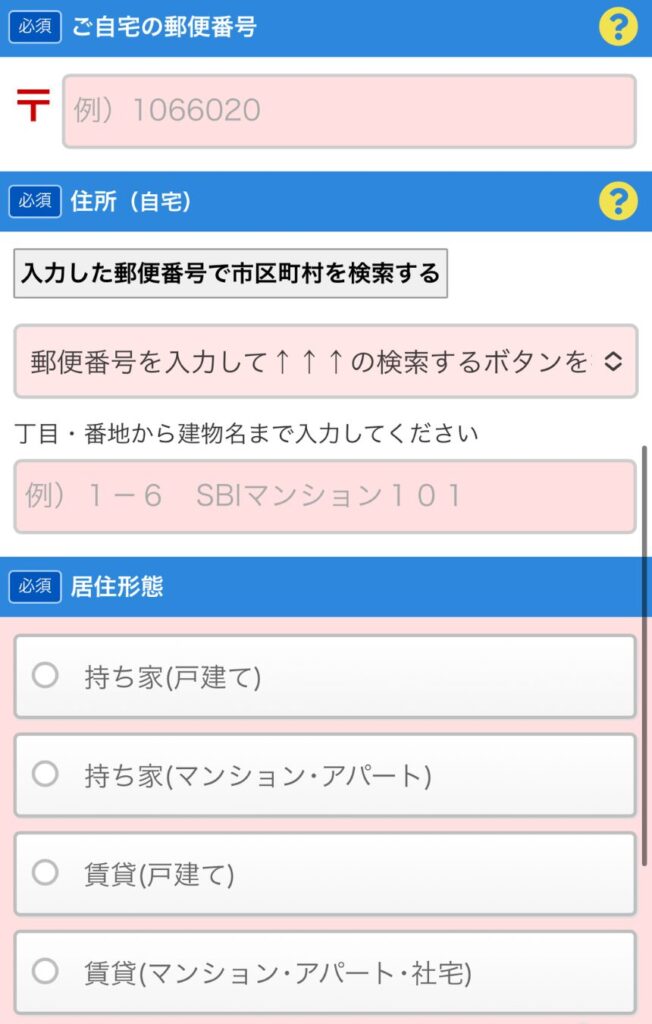The width and height of the screenshot is (652, 1024).
Task: Choose 賃貸(マンション･アパート･社宅) option
Action: pos(325,972)
